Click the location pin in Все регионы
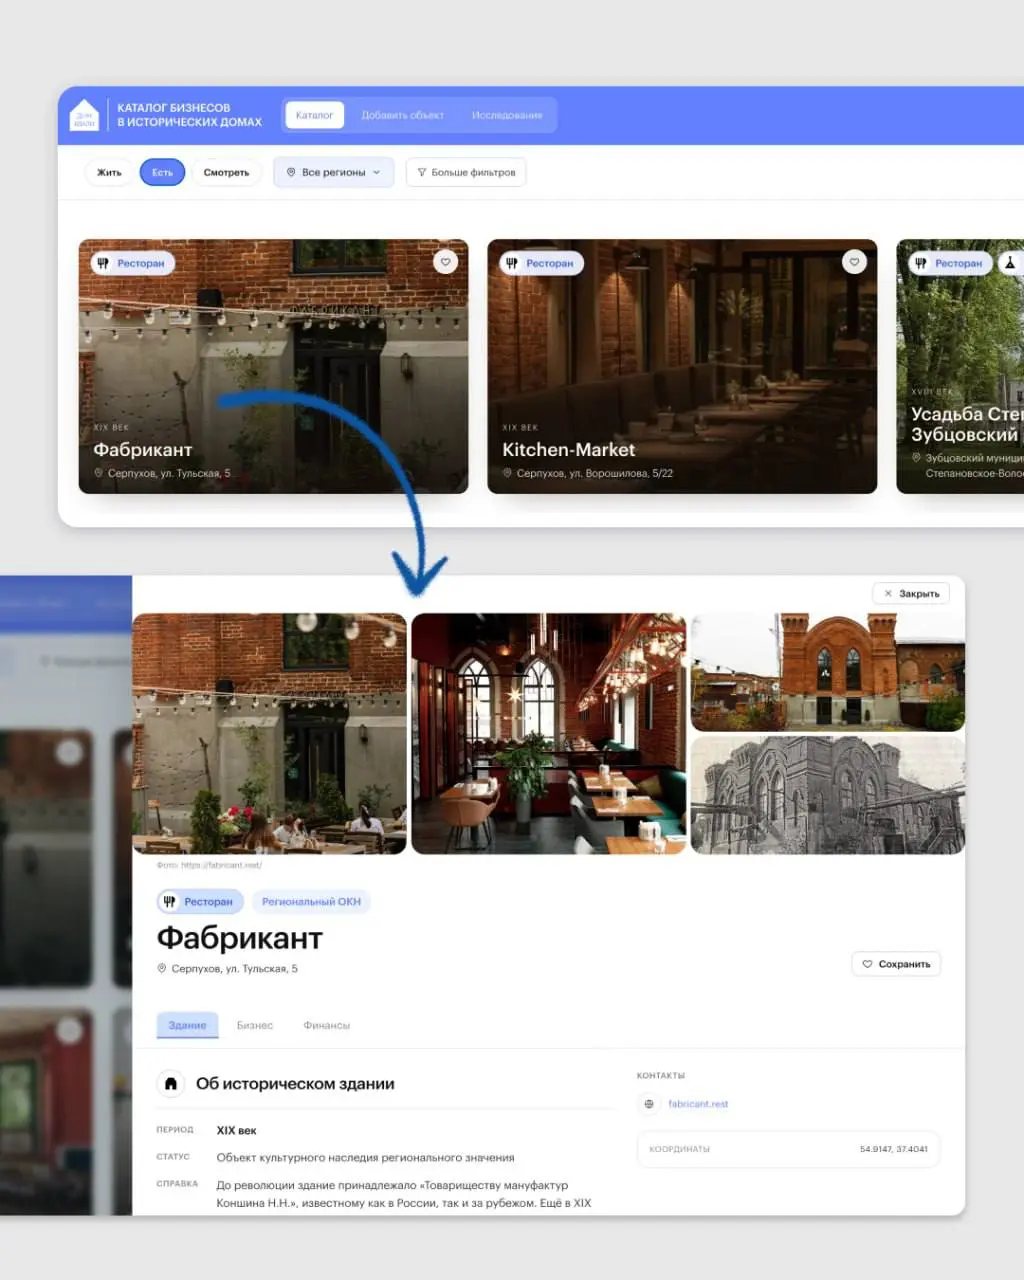The image size is (1024, 1280). (291, 172)
